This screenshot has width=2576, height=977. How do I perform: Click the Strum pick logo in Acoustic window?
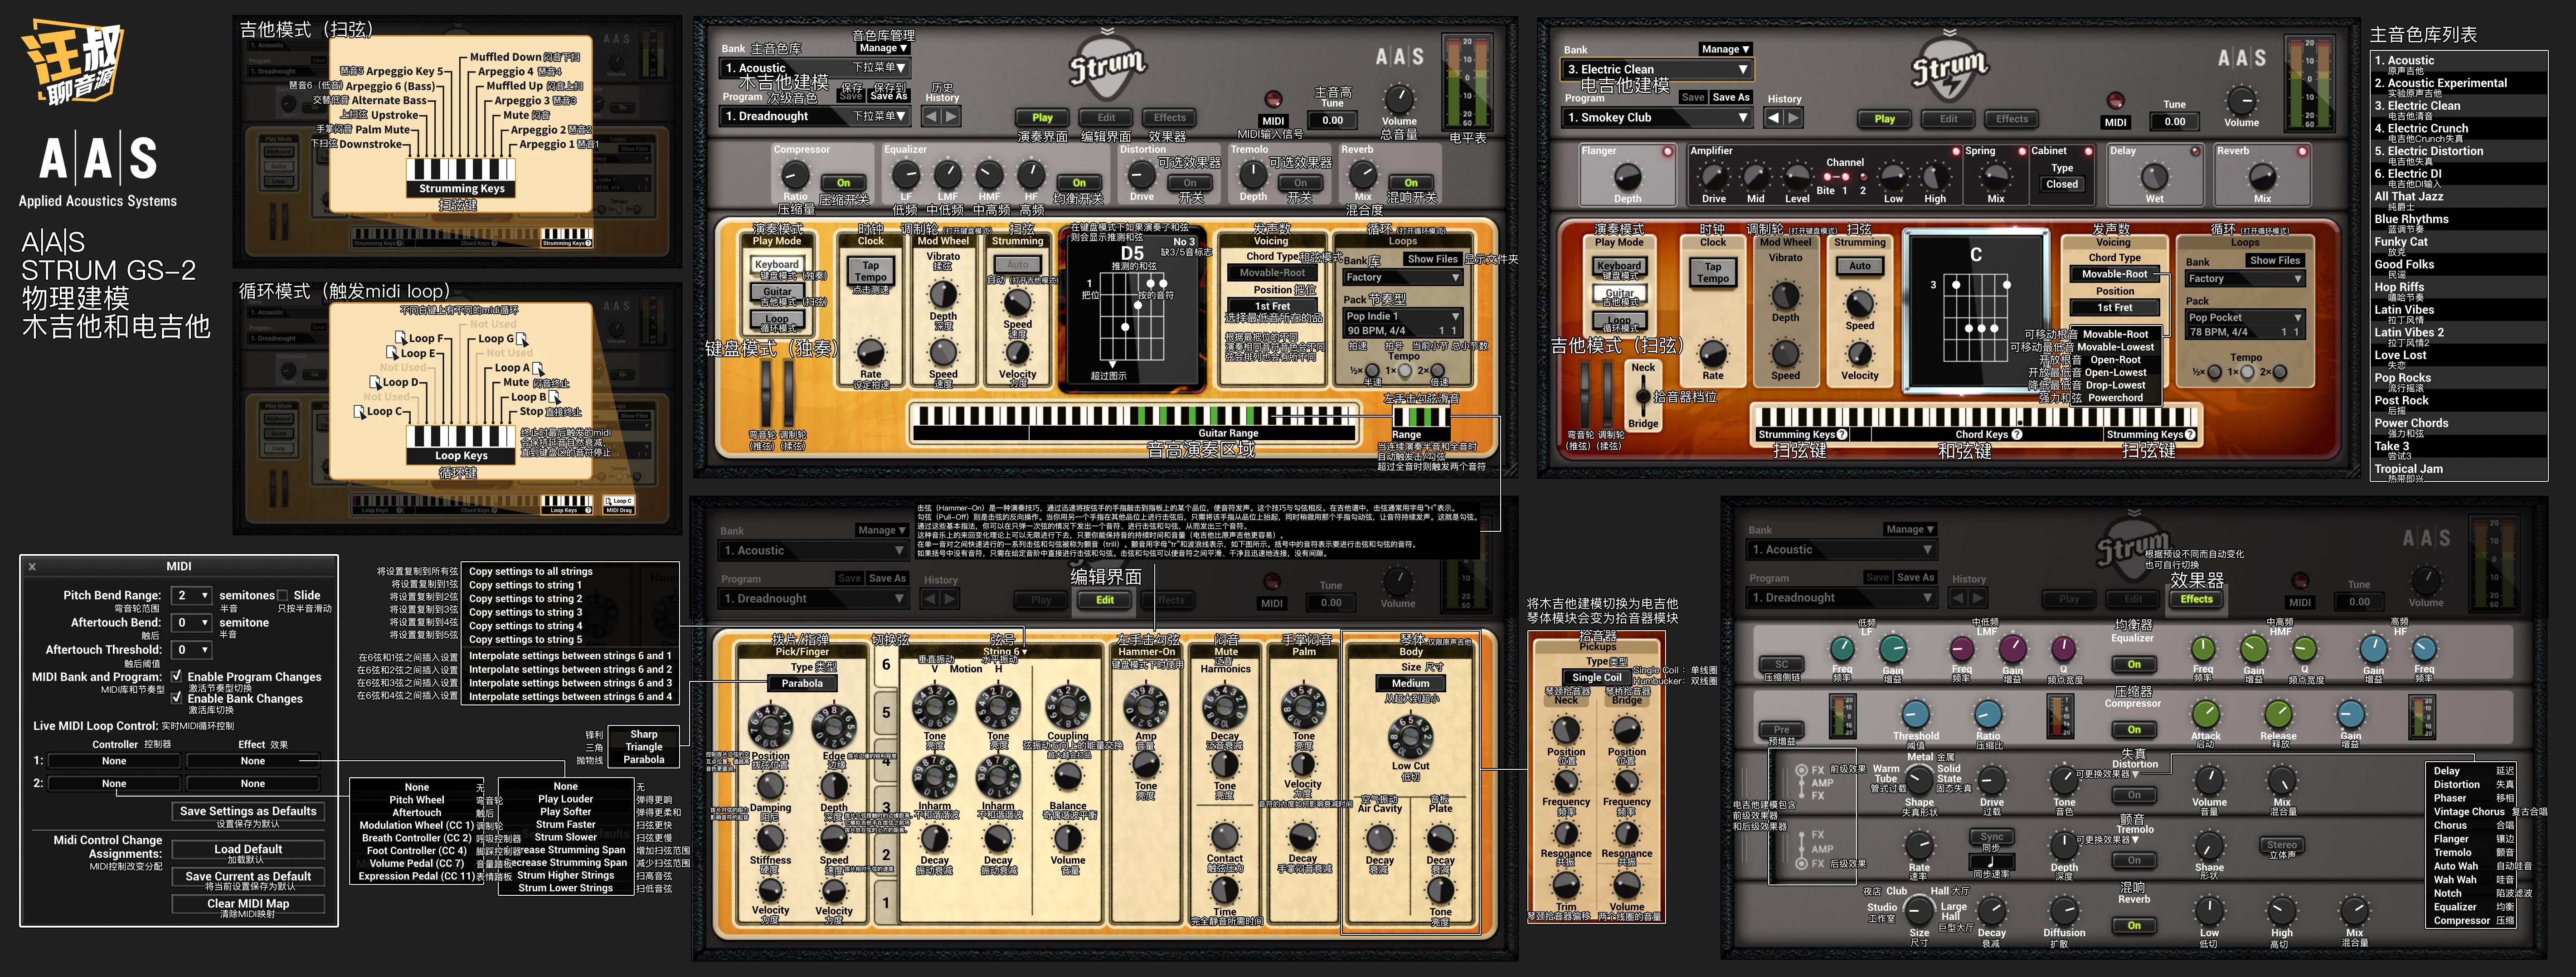(1107, 66)
